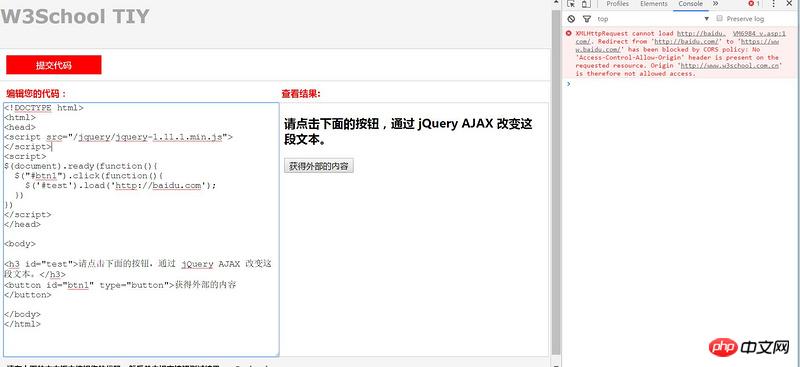
Task: Click the 查看结果 label
Action: pyautogui.click(x=301, y=94)
